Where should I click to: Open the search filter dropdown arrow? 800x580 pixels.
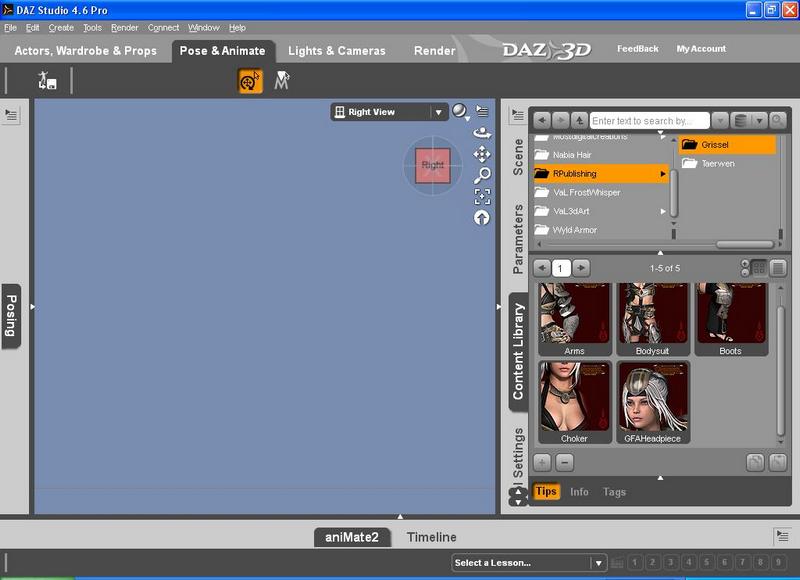[x=720, y=121]
